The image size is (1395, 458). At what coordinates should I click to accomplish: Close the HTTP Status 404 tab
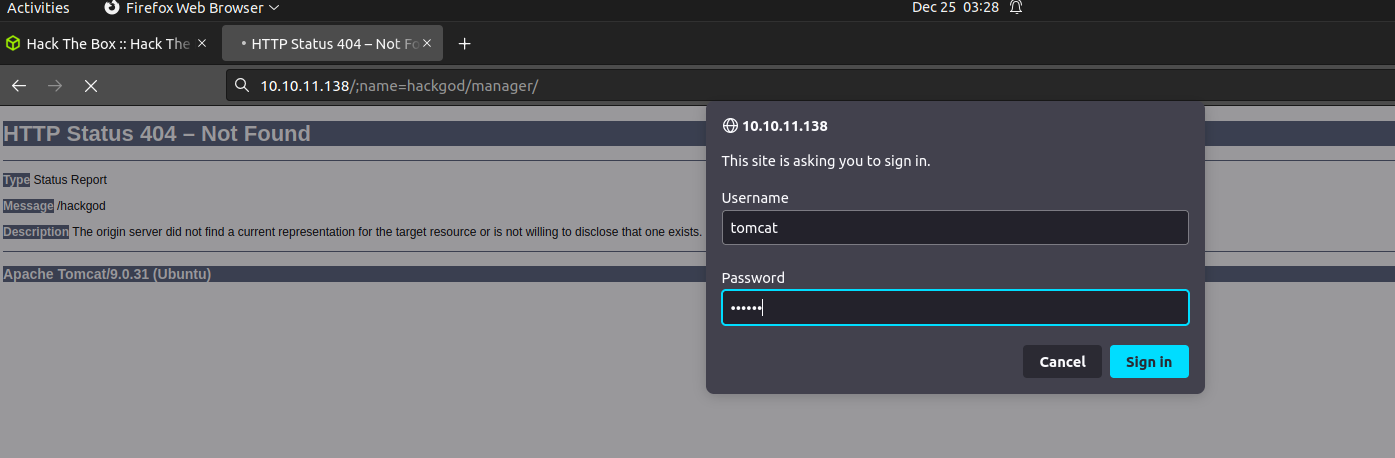[x=428, y=44]
